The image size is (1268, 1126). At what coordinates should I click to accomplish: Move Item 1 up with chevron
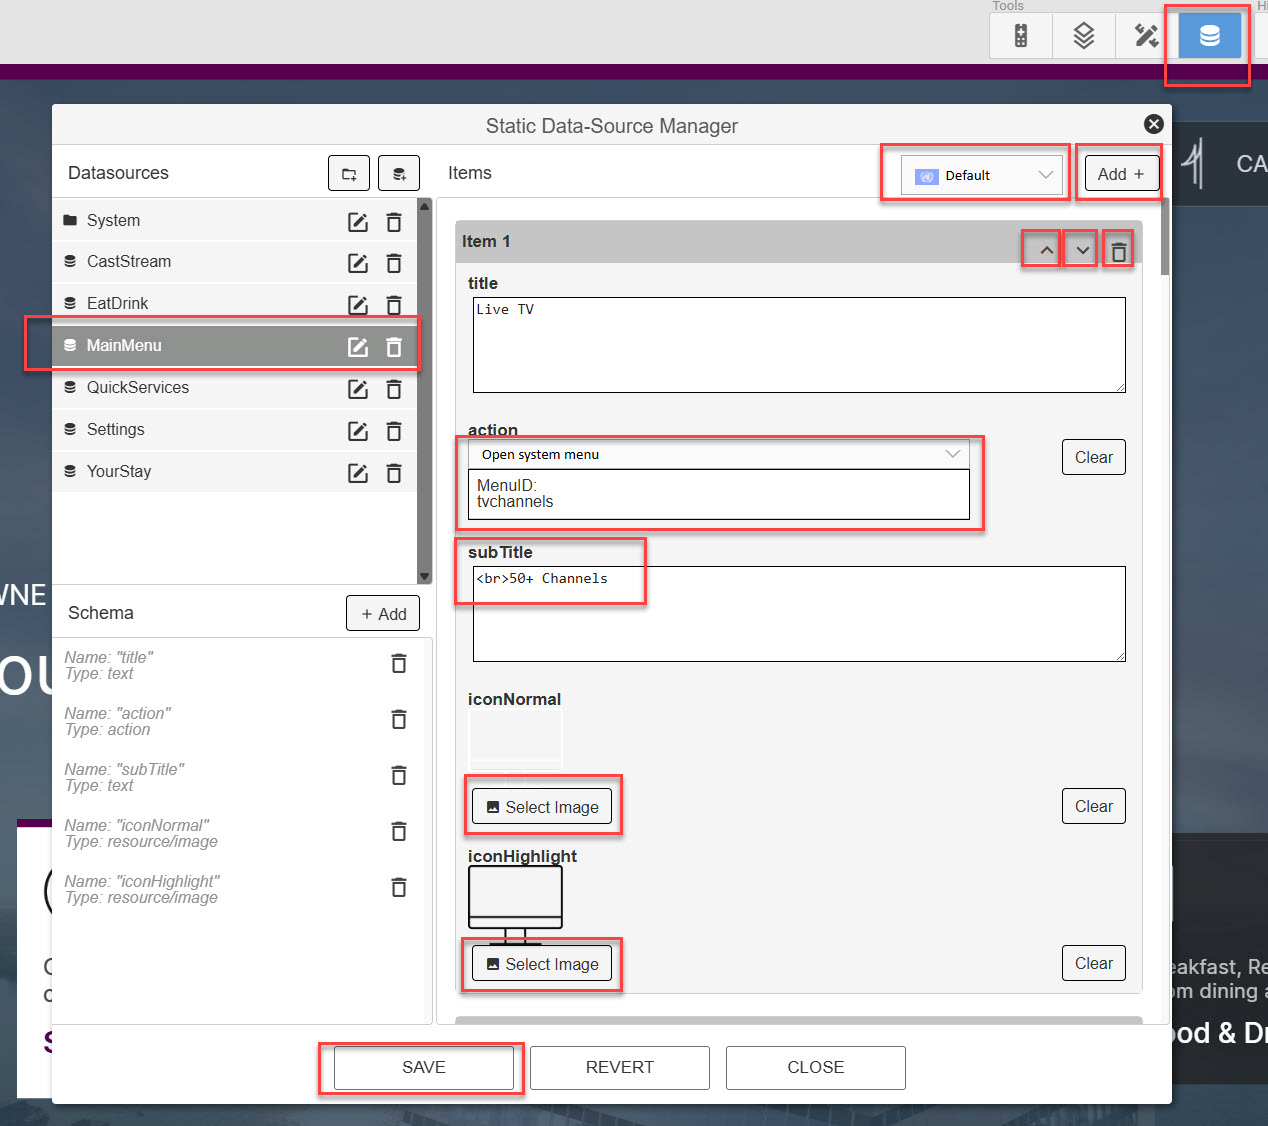[1045, 251]
